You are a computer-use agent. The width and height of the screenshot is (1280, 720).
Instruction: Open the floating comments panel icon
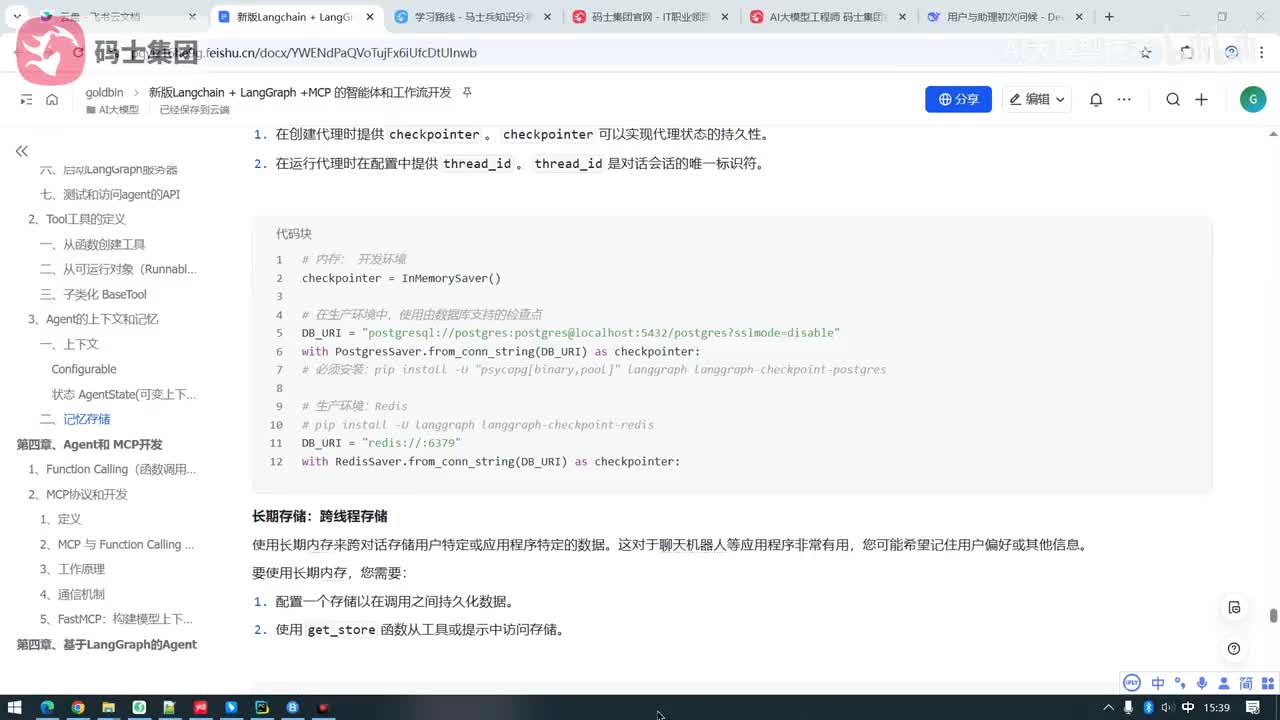[1234, 608]
